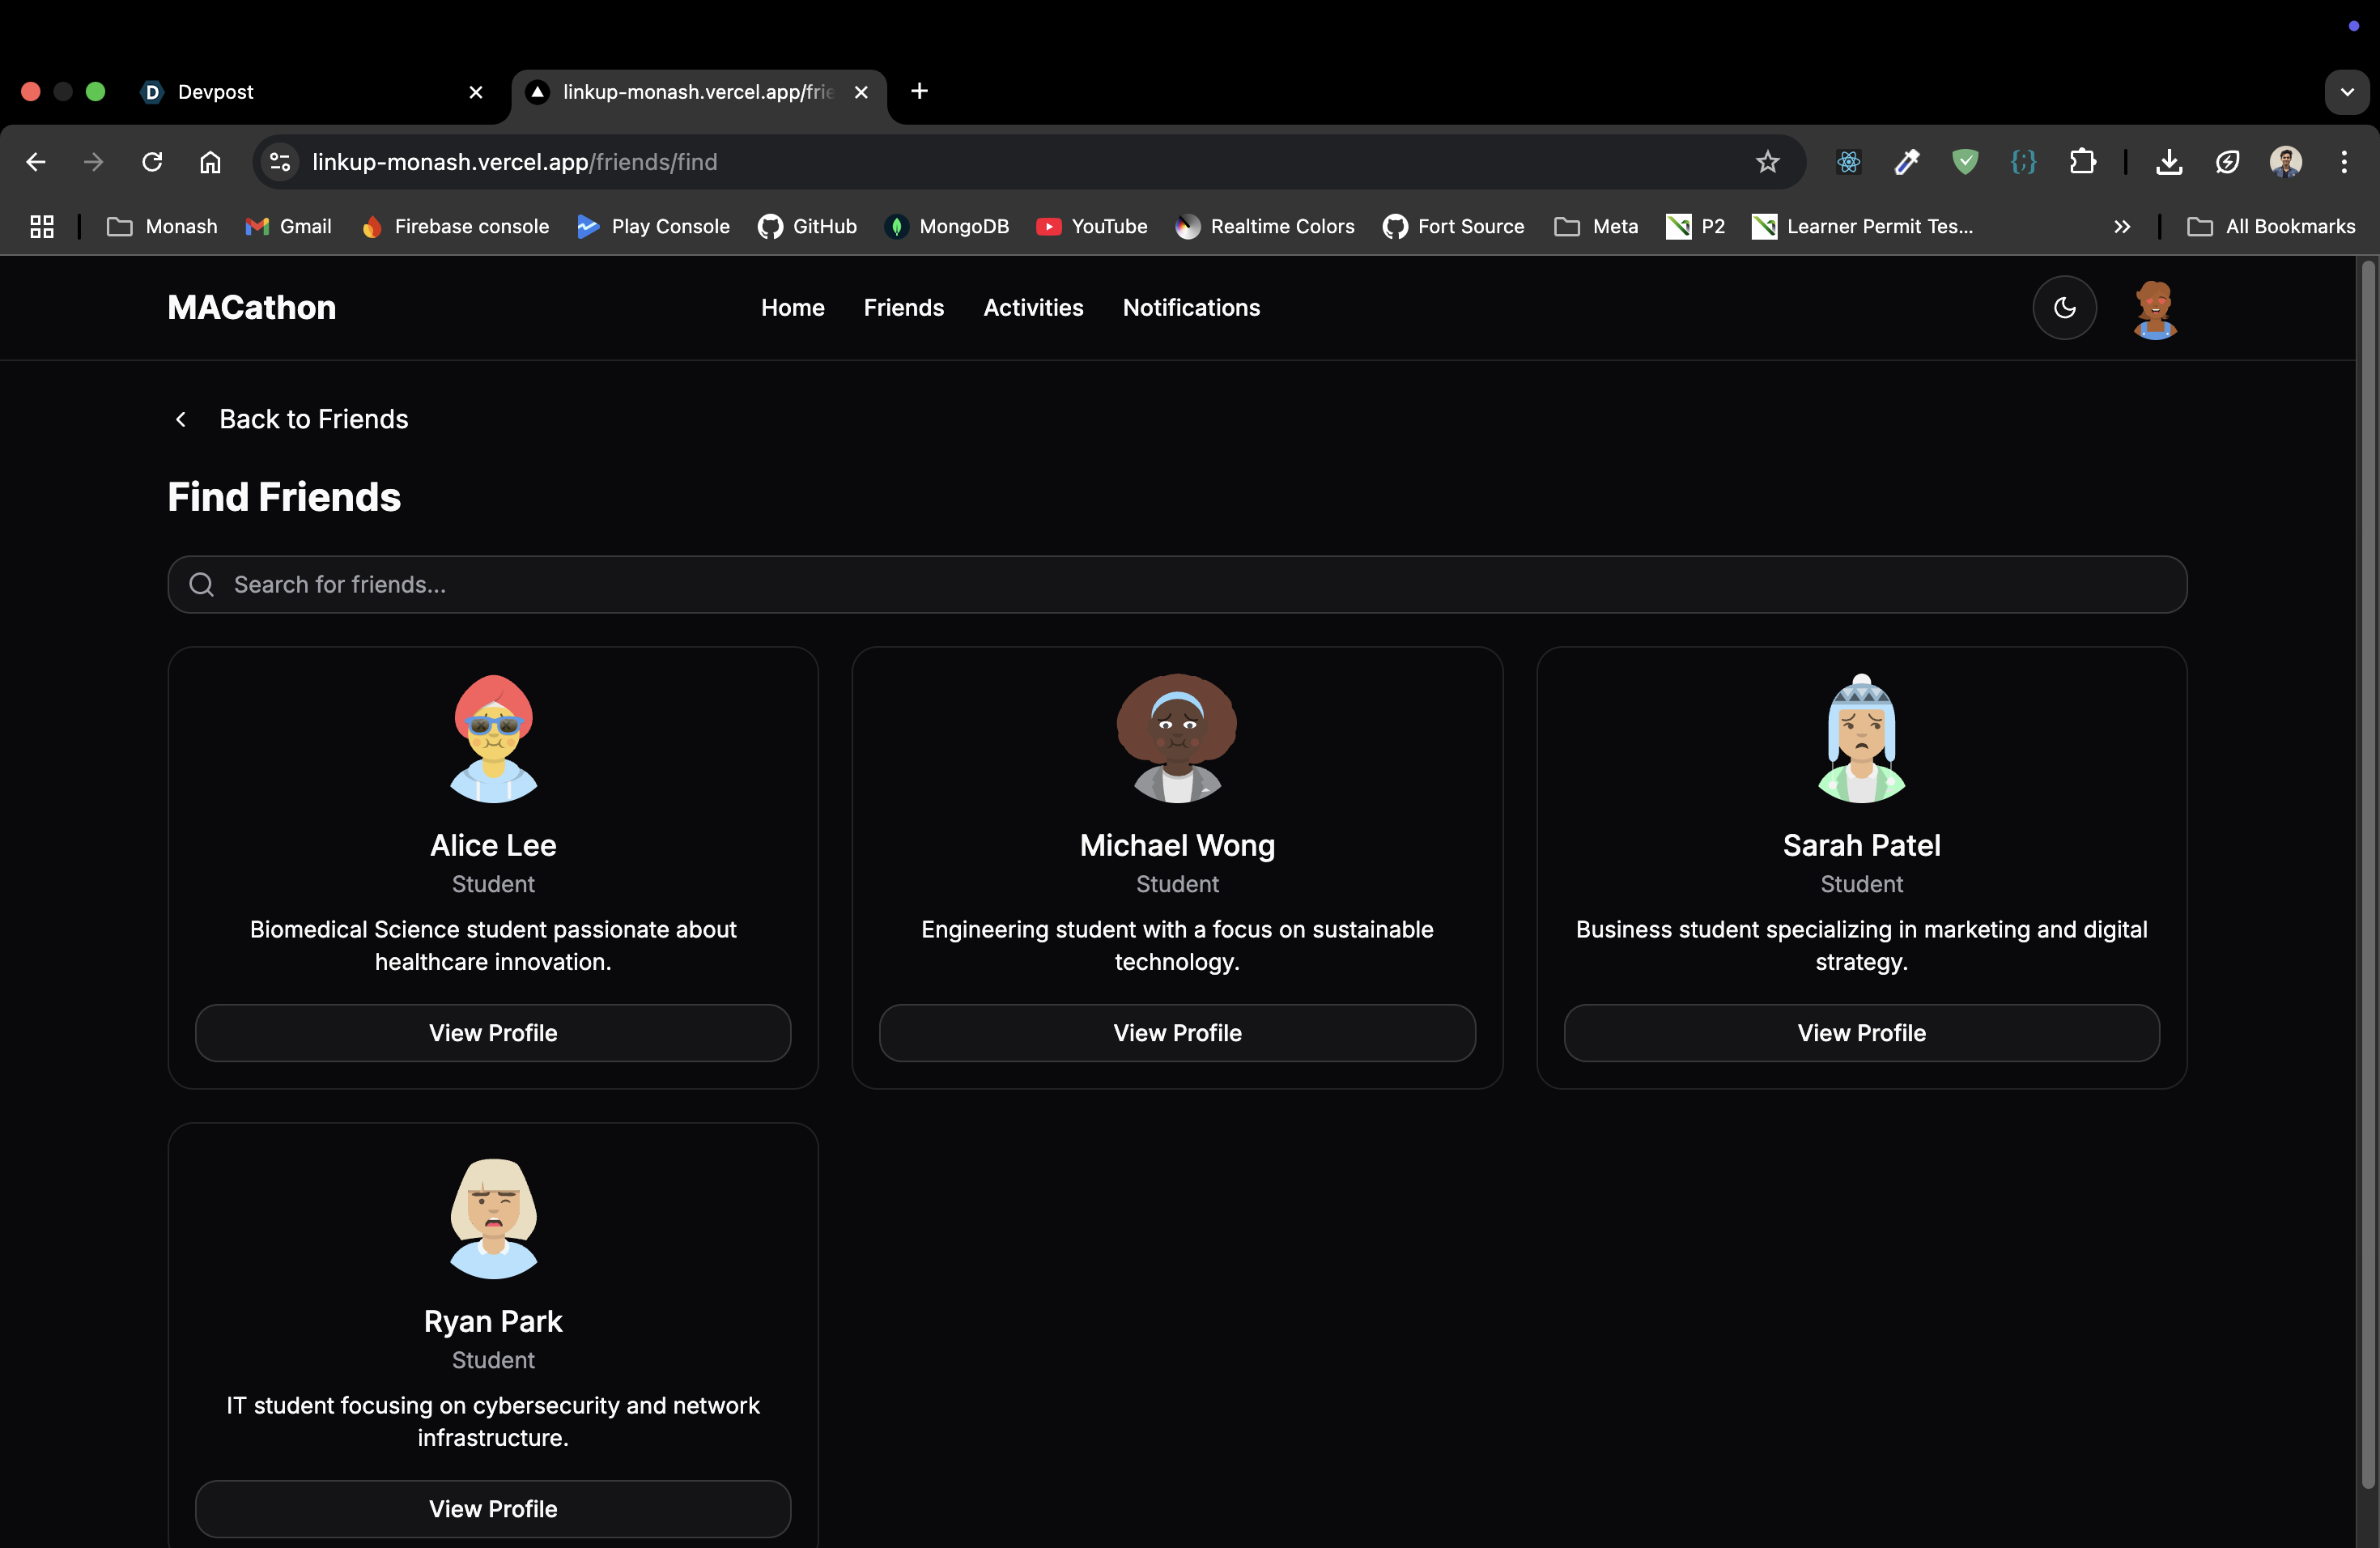Open the green shield extension

(1965, 162)
